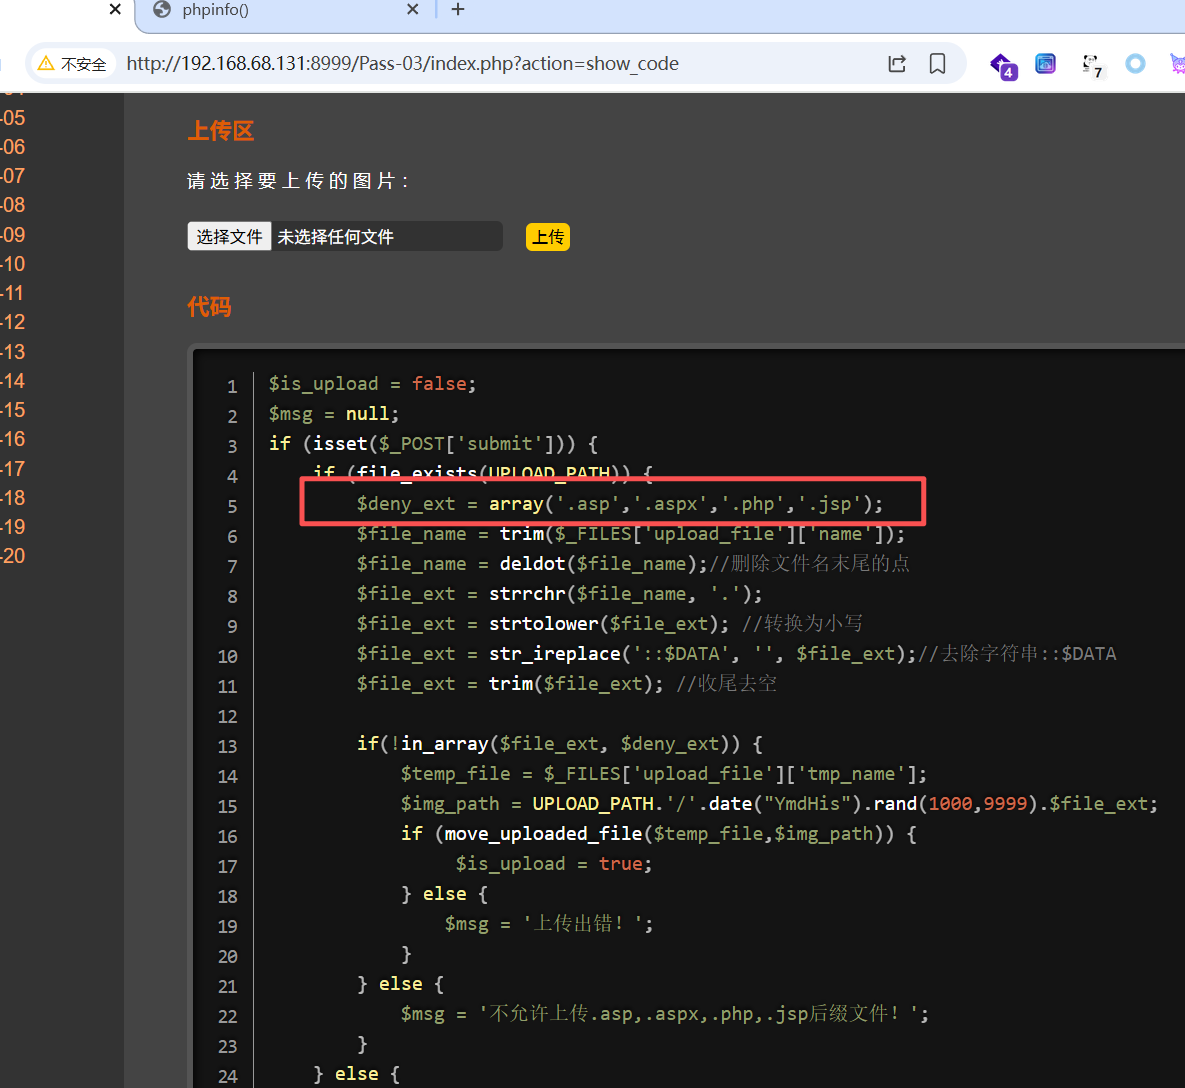Click the trim($file_ext) line
1185x1088 pixels.
tap(567, 684)
